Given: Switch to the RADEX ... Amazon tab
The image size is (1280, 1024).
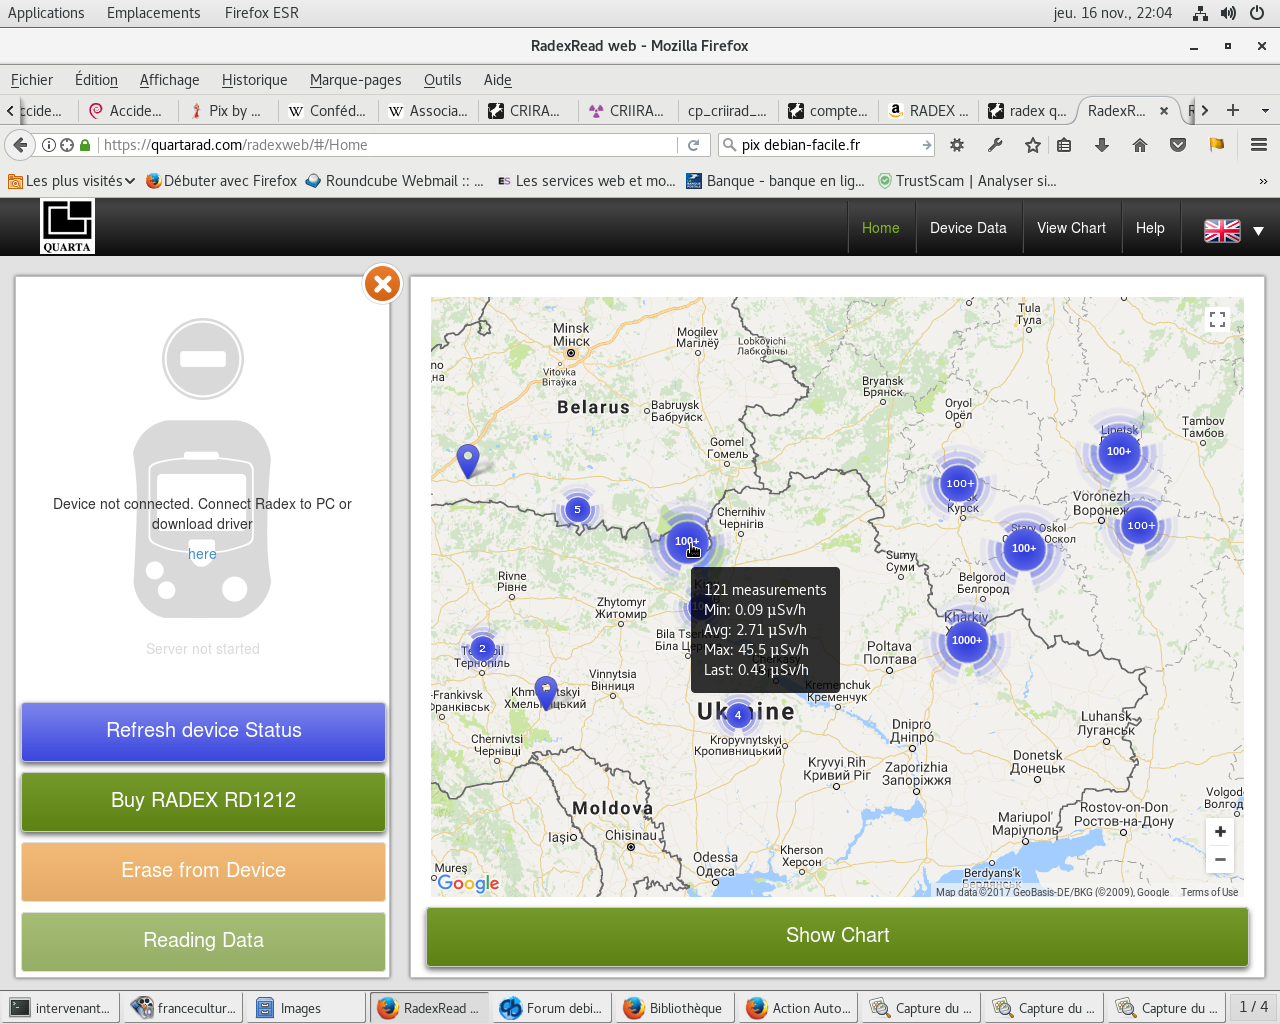Looking at the screenshot, I should pyautogui.click(x=928, y=111).
